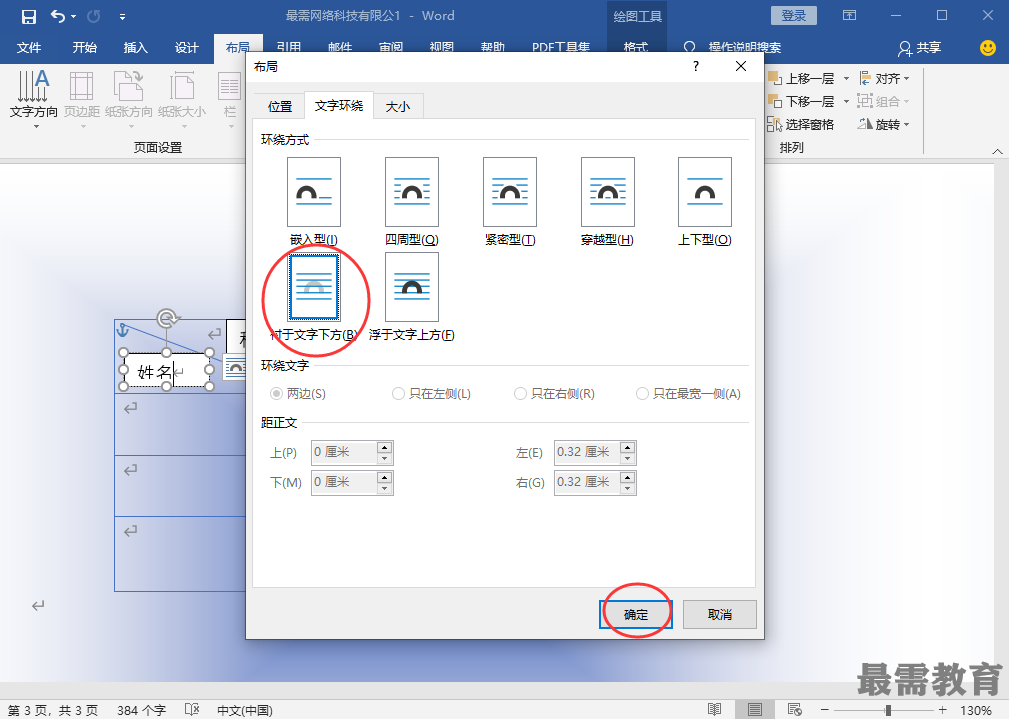
Task: Increase the 上(P) distance spinner
Action: click(x=385, y=447)
